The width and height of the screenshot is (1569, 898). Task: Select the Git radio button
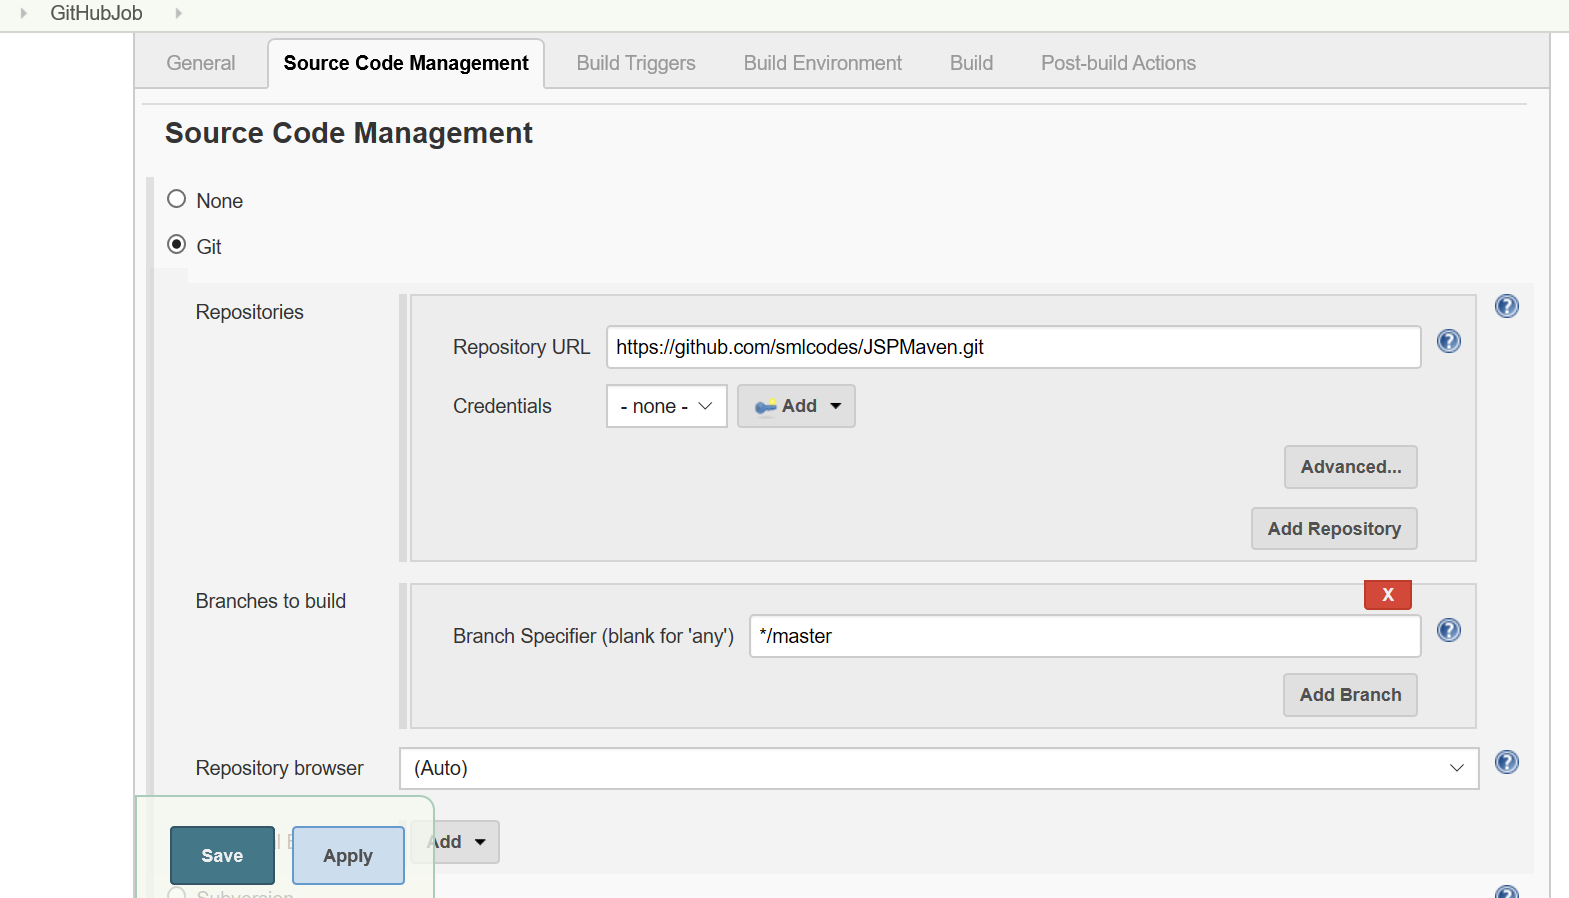(x=177, y=245)
